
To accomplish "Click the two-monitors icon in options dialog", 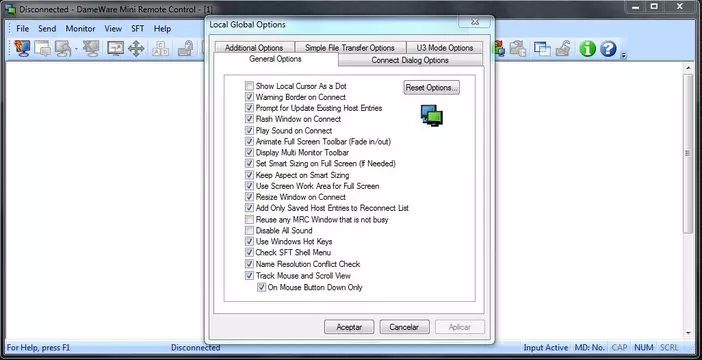I will (432, 115).
